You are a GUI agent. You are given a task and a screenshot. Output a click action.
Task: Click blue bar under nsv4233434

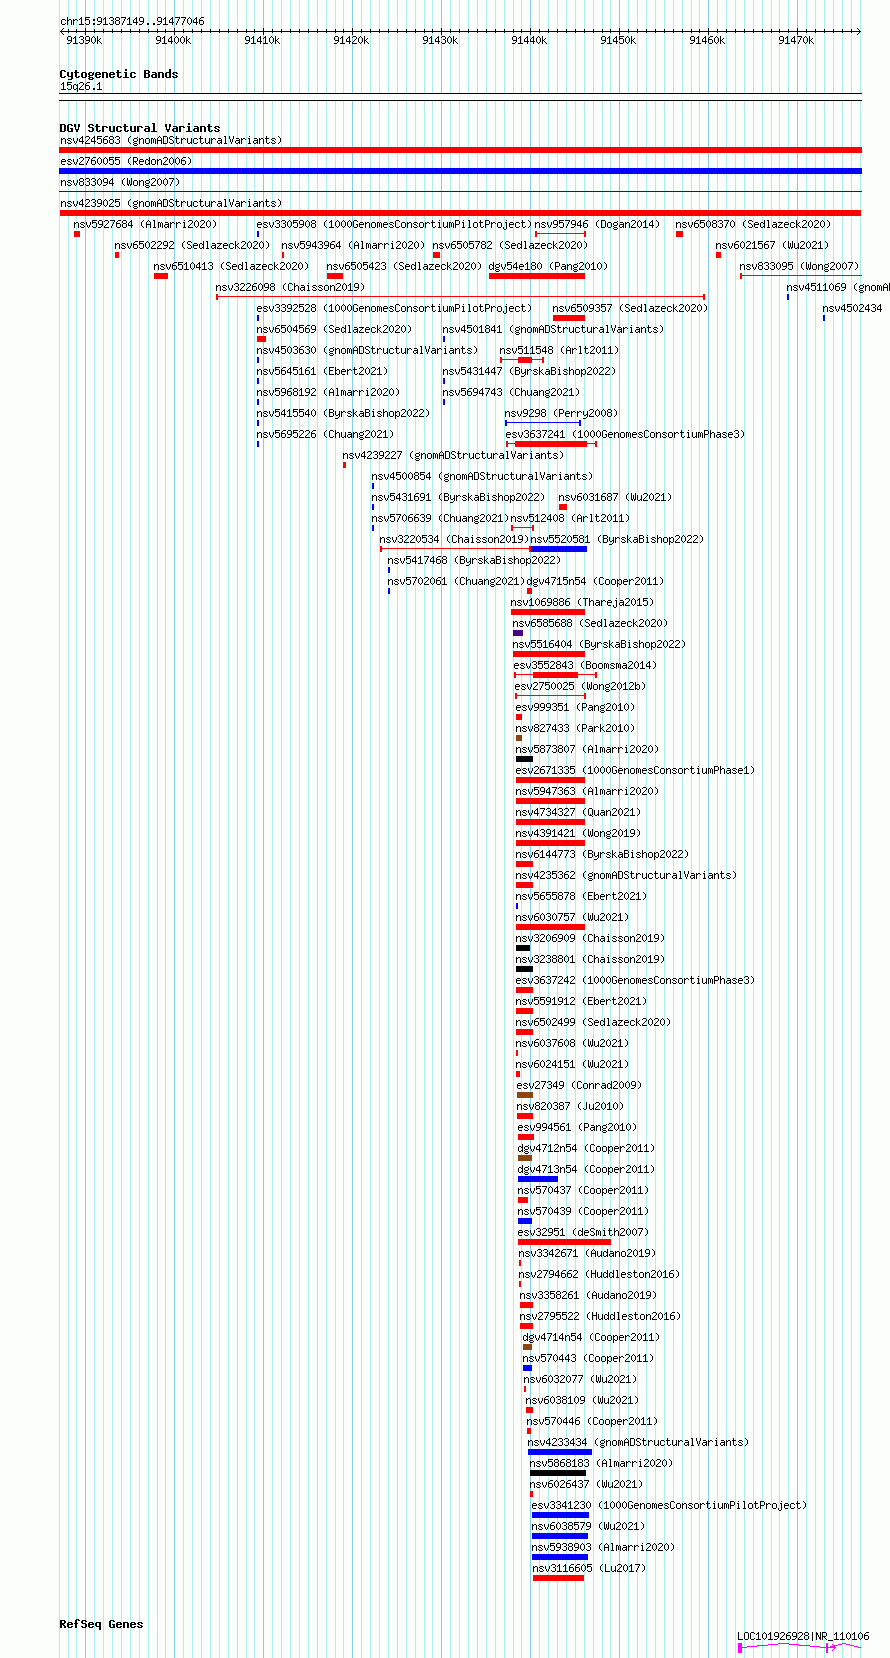pos(560,1452)
